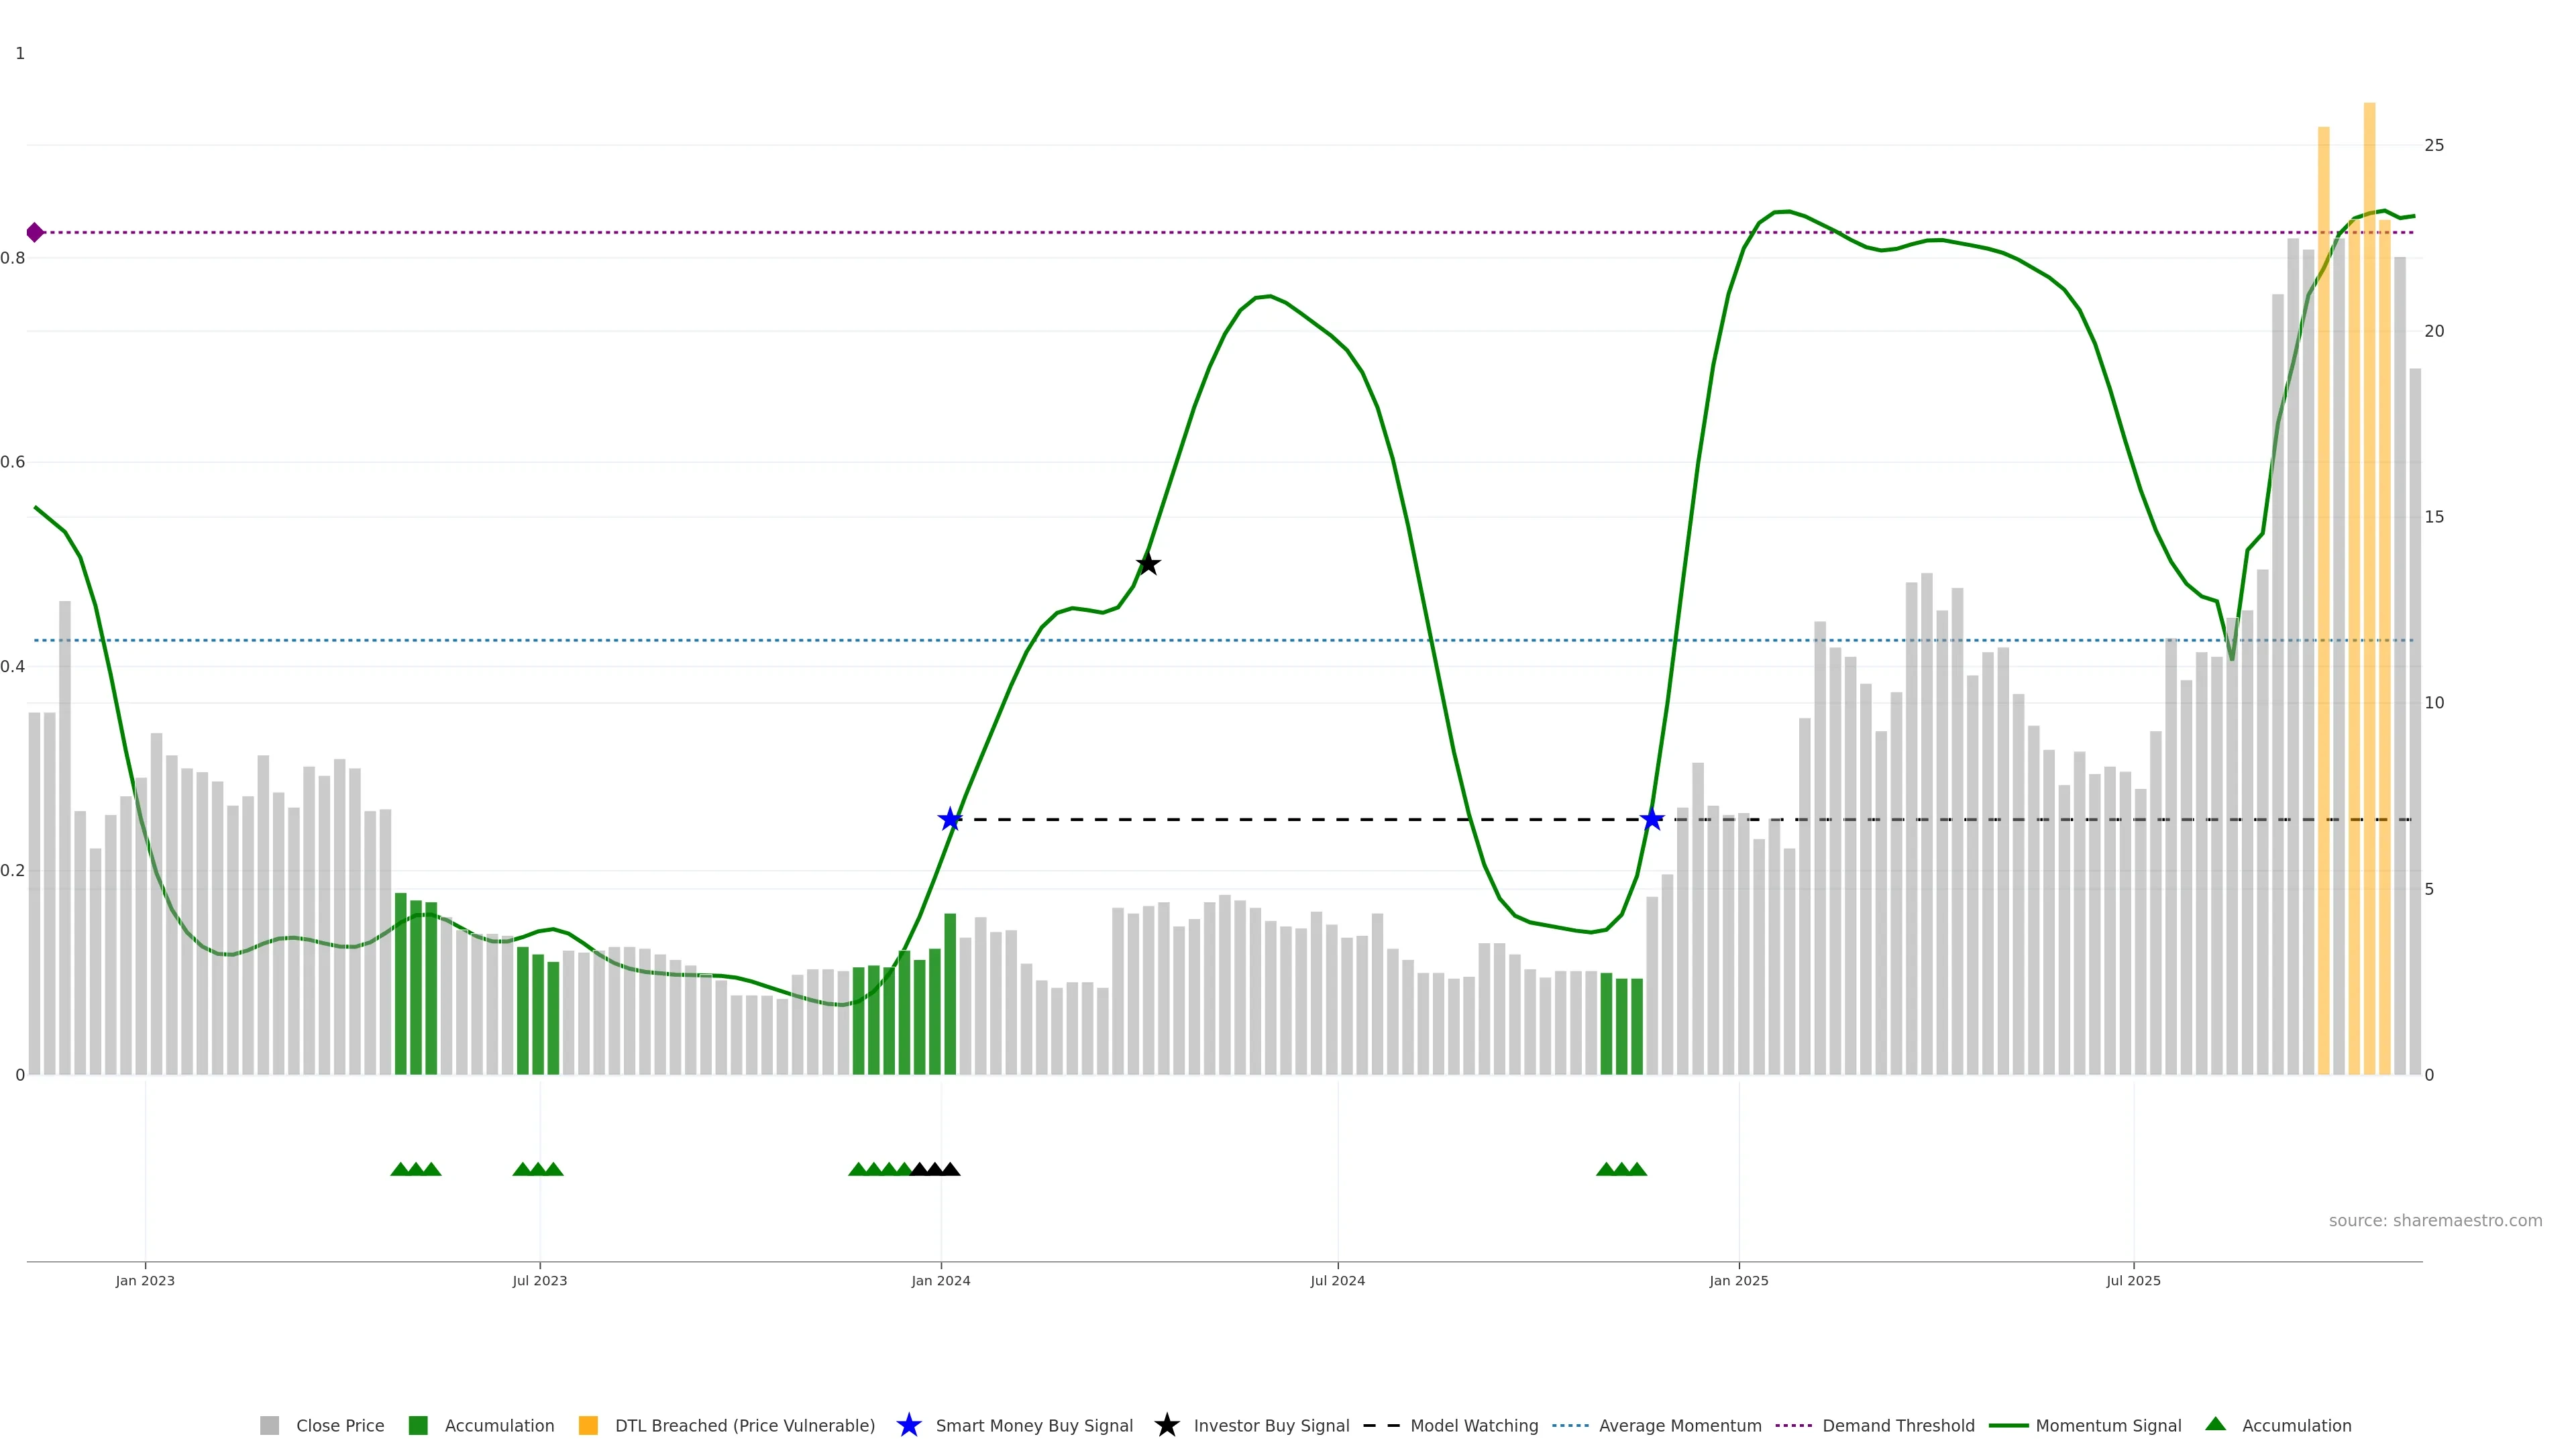Click the green triangle Accumulation legend icon
Viewport: 2576px width, 1449px height.
[x=2215, y=1424]
